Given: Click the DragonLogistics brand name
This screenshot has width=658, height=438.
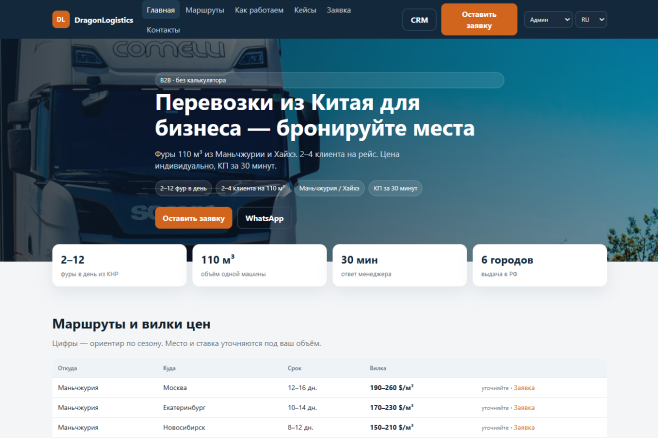Looking at the screenshot, I should [104, 20].
